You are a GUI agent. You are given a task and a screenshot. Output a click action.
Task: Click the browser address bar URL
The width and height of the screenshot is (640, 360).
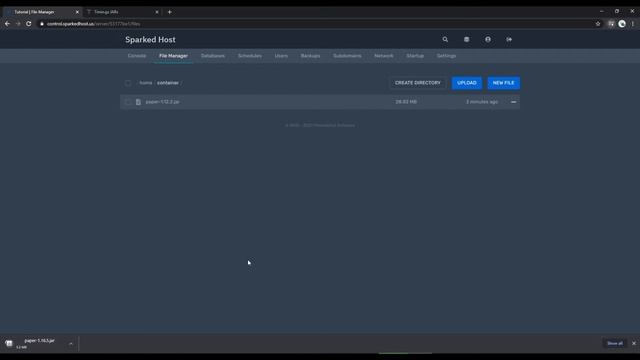[93, 24]
